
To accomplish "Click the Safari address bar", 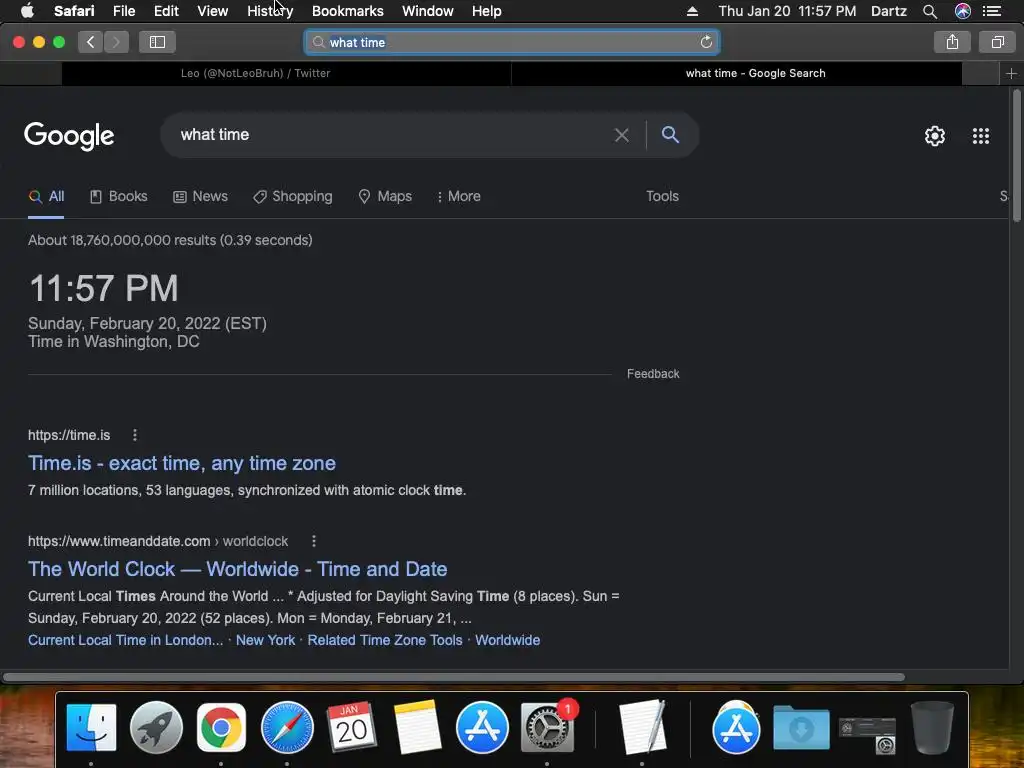I will [x=512, y=42].
